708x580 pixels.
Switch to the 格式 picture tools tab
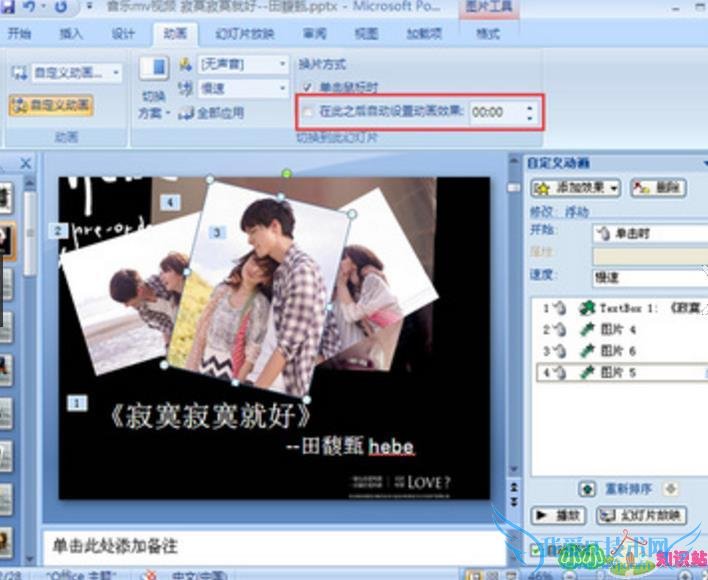pos(488,33)
